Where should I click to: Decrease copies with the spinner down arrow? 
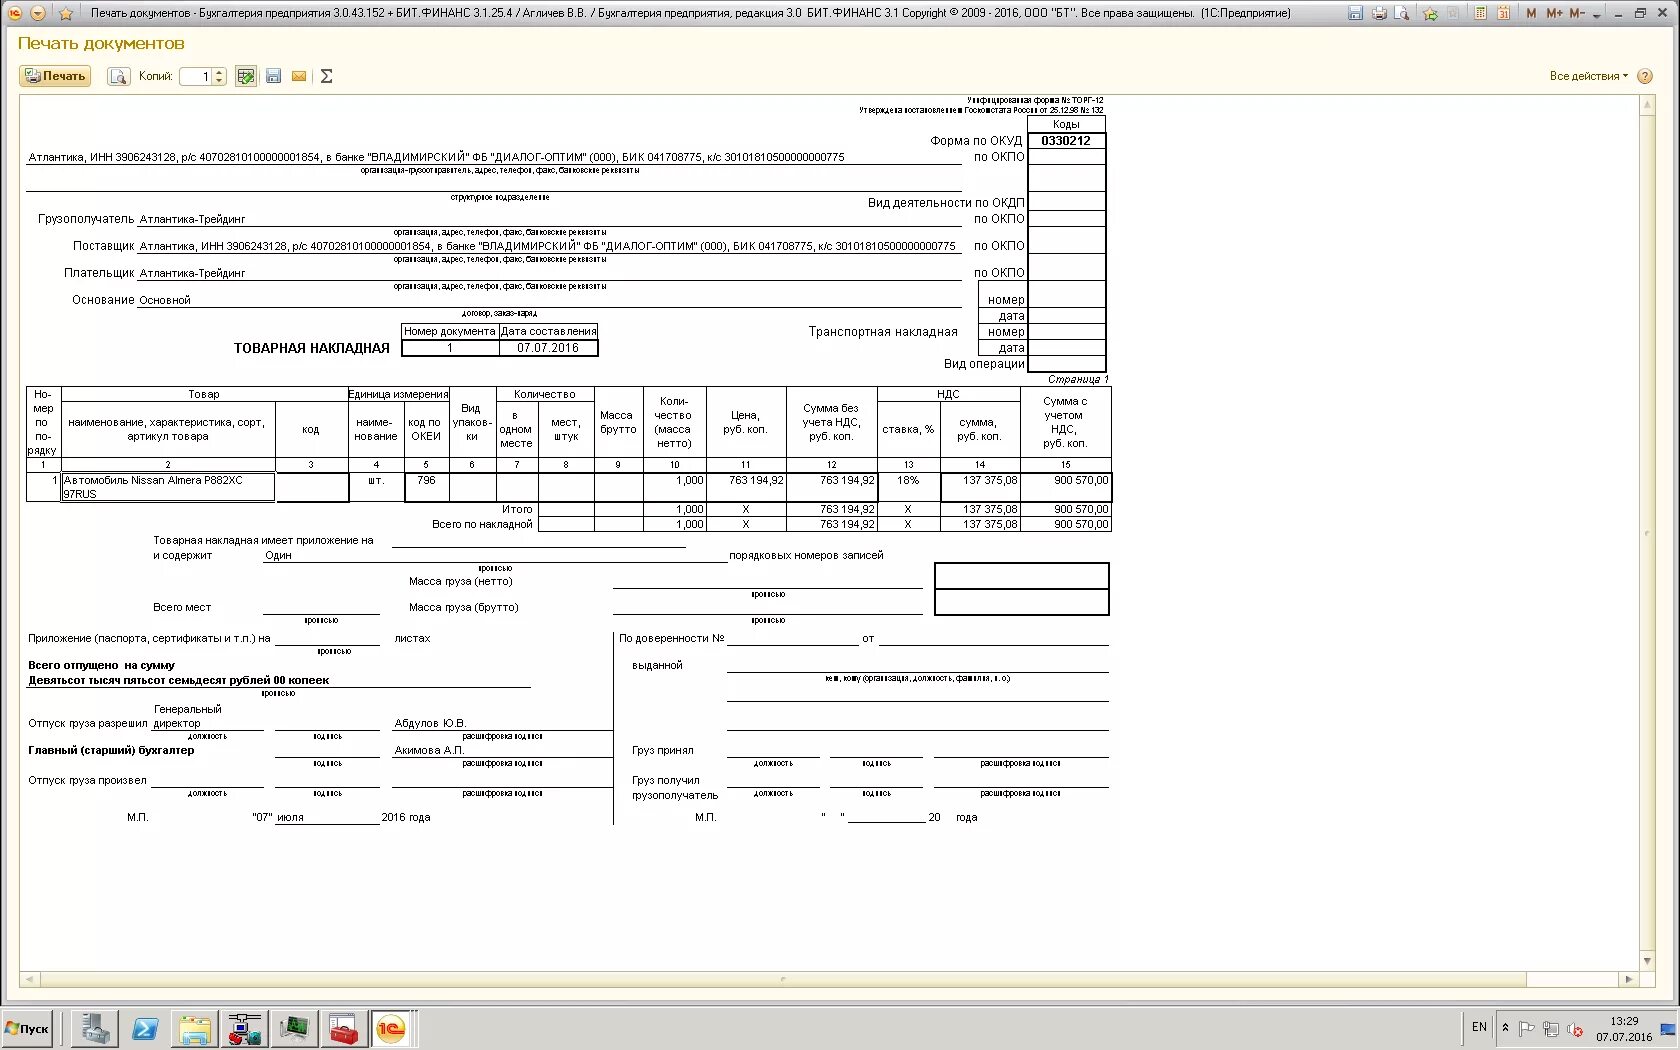click(220, 81)
